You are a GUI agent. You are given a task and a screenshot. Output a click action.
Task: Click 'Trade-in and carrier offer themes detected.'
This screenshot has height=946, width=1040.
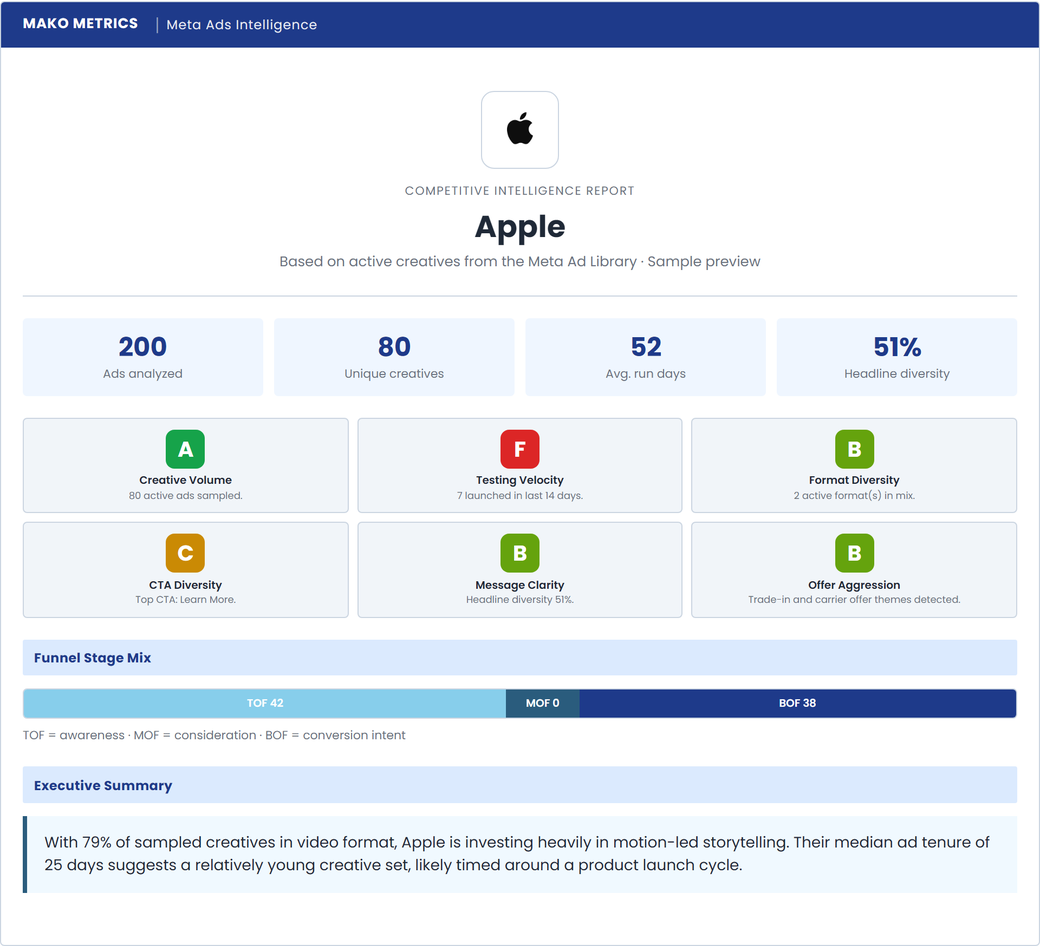[x=854, y=600]
